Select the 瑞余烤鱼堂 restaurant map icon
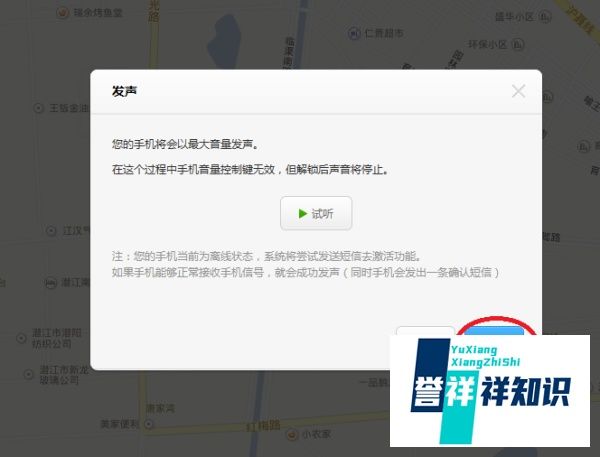Screen dimensions: 600x457 pos(62,13)
